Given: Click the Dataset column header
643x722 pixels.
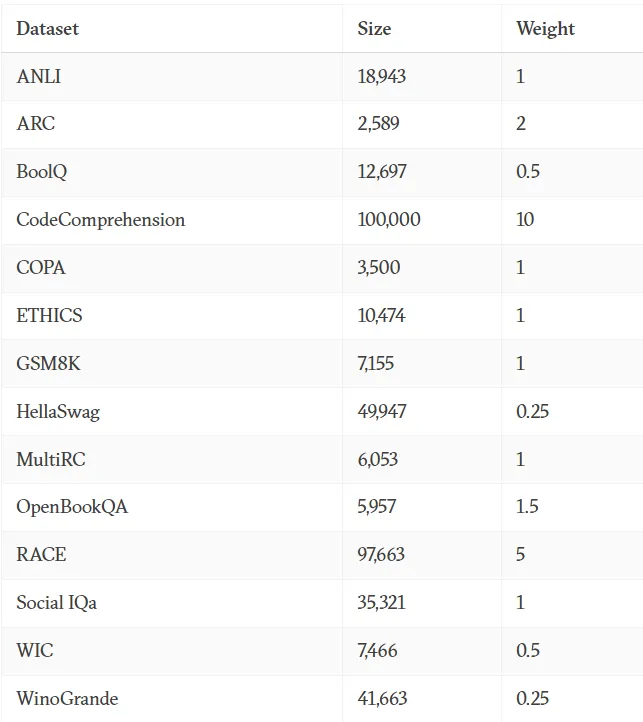Looking at the screenshot, I should coord(47,29).
